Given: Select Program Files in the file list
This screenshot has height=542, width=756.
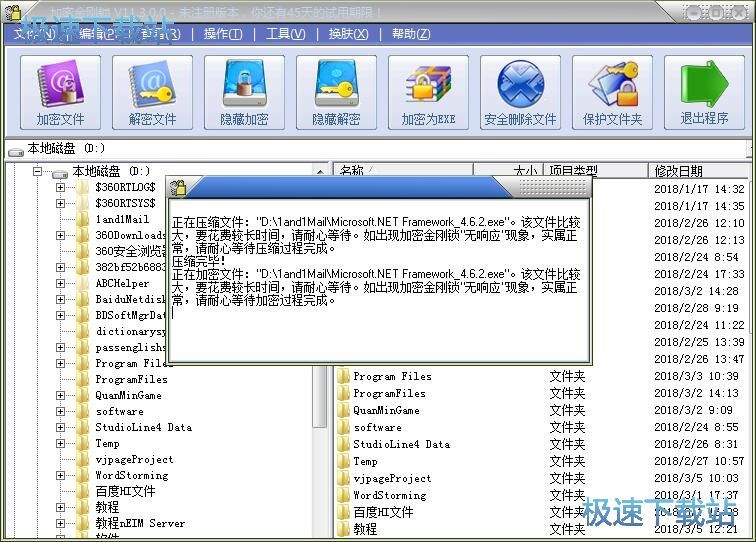Looking at the screenshot, I should point(392,376).
